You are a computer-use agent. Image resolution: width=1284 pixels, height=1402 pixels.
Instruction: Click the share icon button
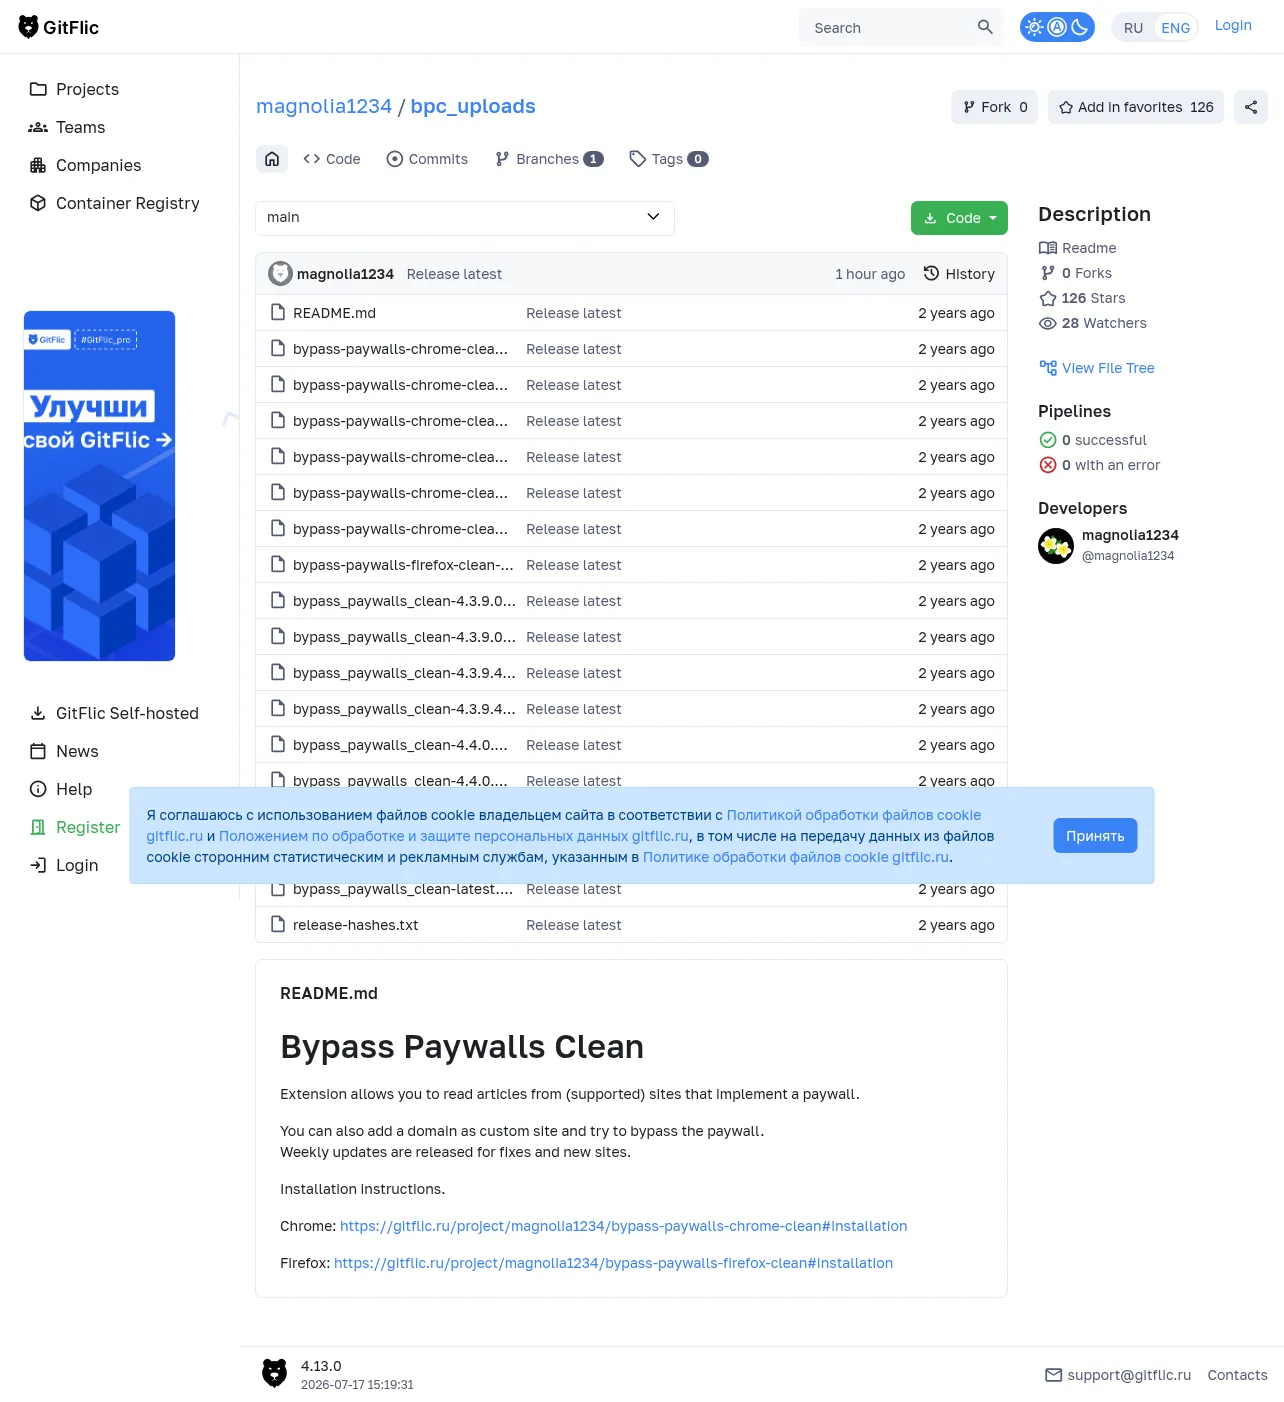pos(1251,107)
